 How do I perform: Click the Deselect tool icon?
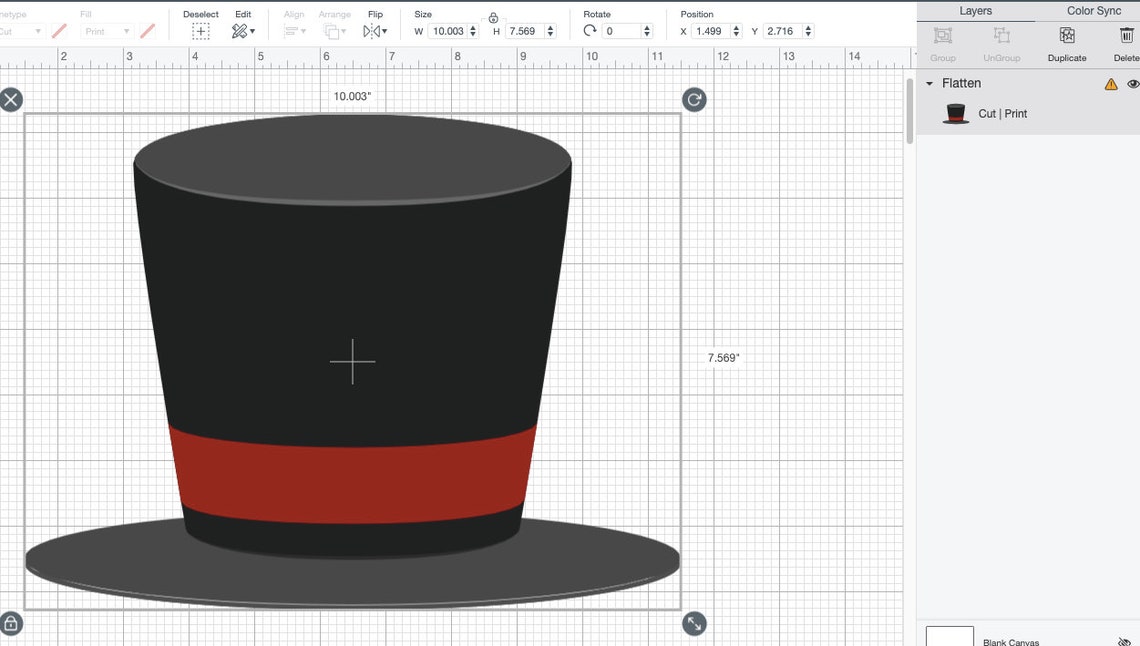201,30
